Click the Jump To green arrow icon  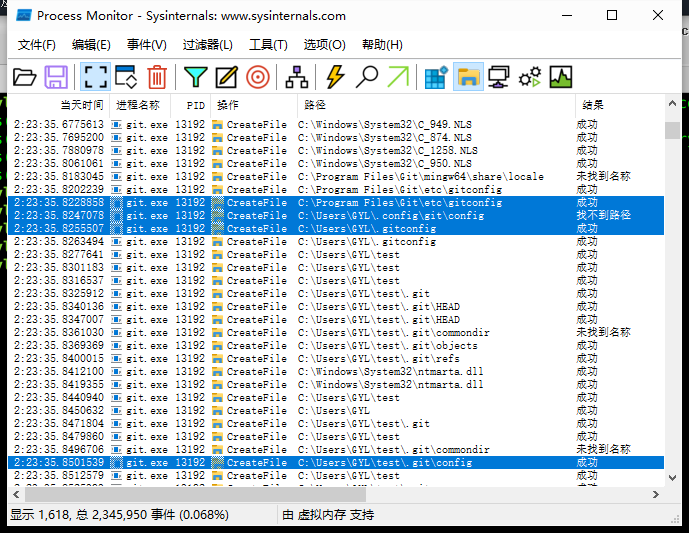[x=398, y=77]
